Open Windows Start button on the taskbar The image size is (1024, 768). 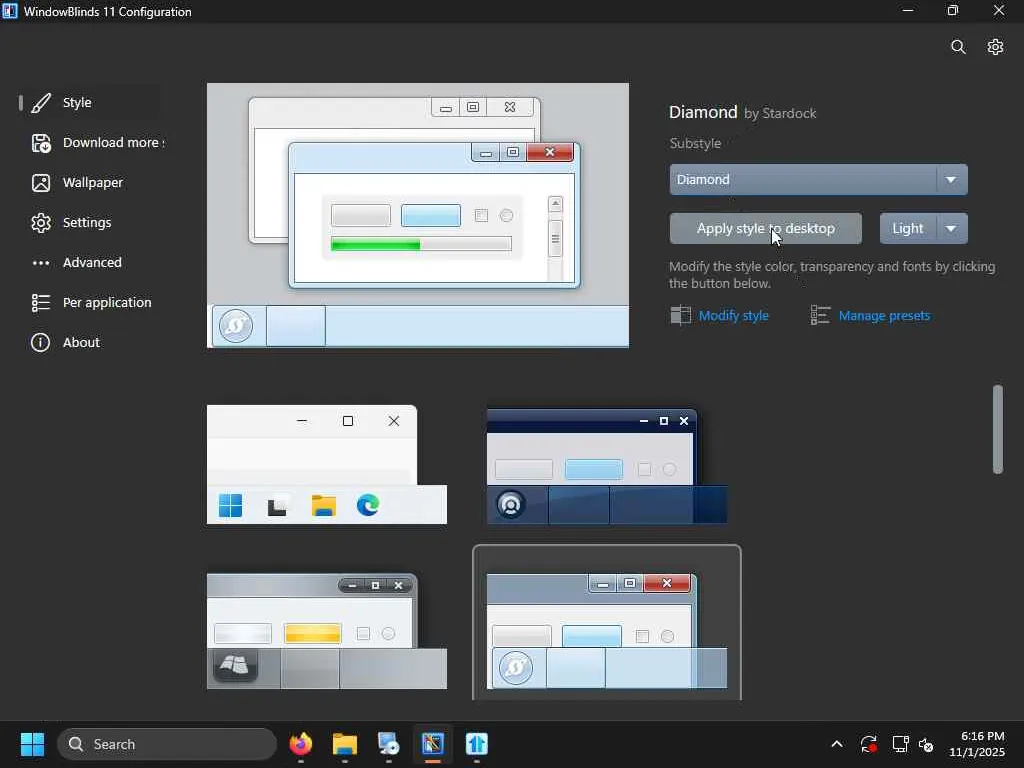click(32, 744)
